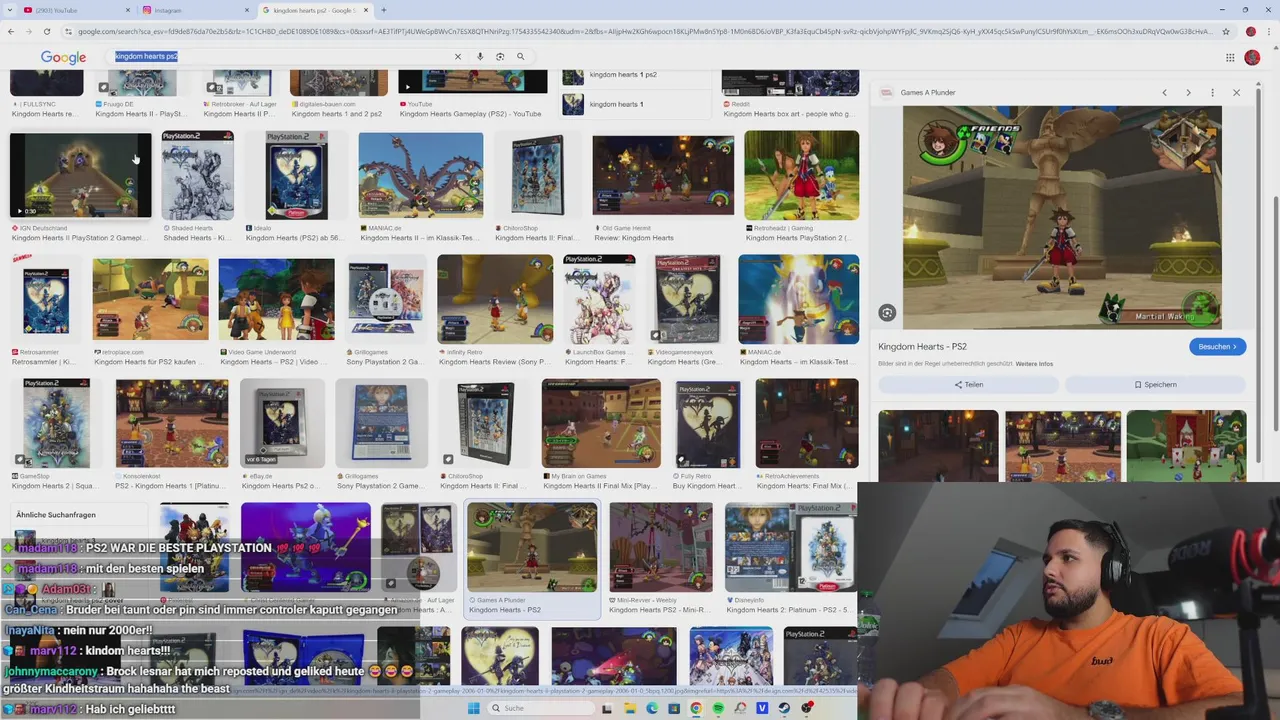Viewport: 1280px width, 720px height.
Task: Open preview panel three-dot options
Action: [1212, 92]
